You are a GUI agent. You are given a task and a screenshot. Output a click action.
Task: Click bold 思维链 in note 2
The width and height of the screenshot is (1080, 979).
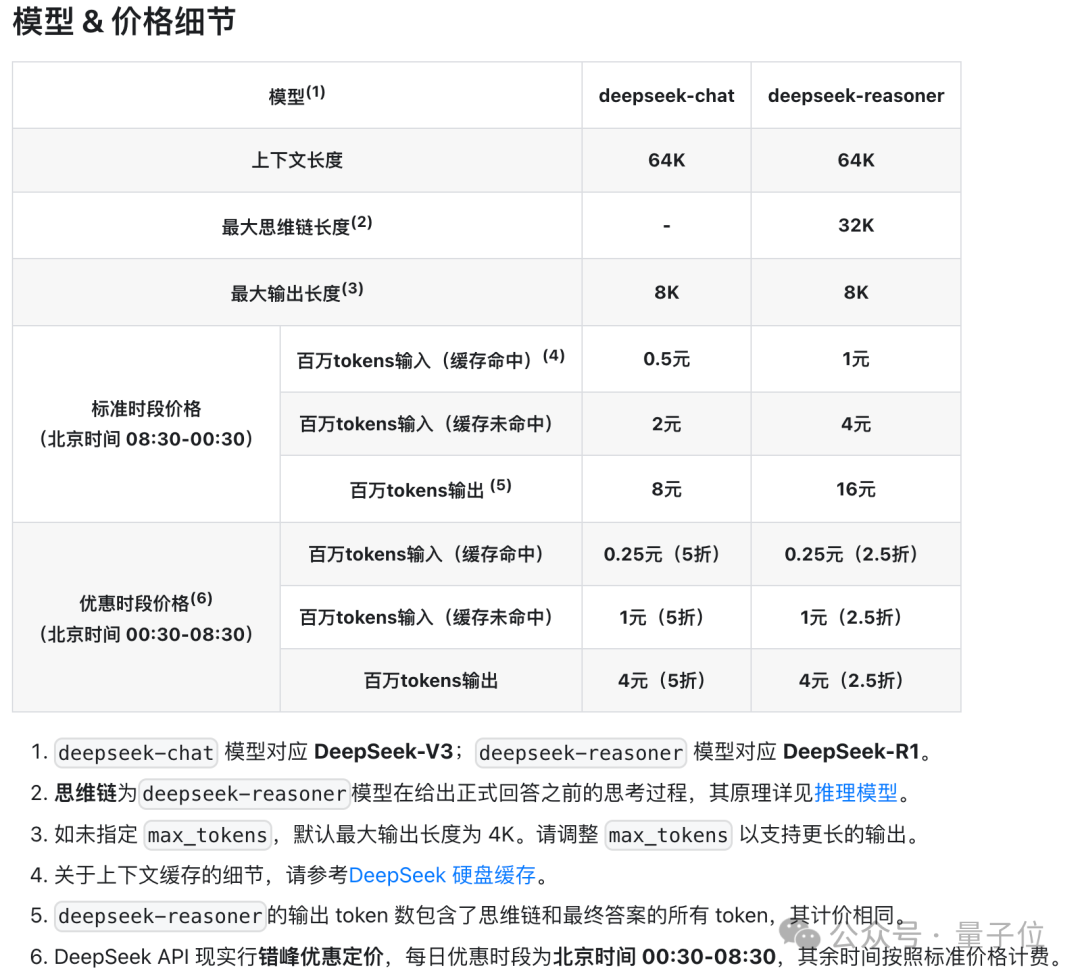(x=85, y=793)
